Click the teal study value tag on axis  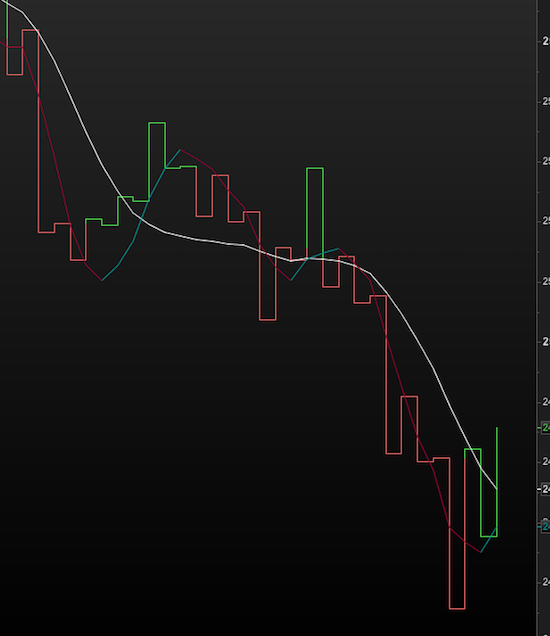(x=546, y=526)
